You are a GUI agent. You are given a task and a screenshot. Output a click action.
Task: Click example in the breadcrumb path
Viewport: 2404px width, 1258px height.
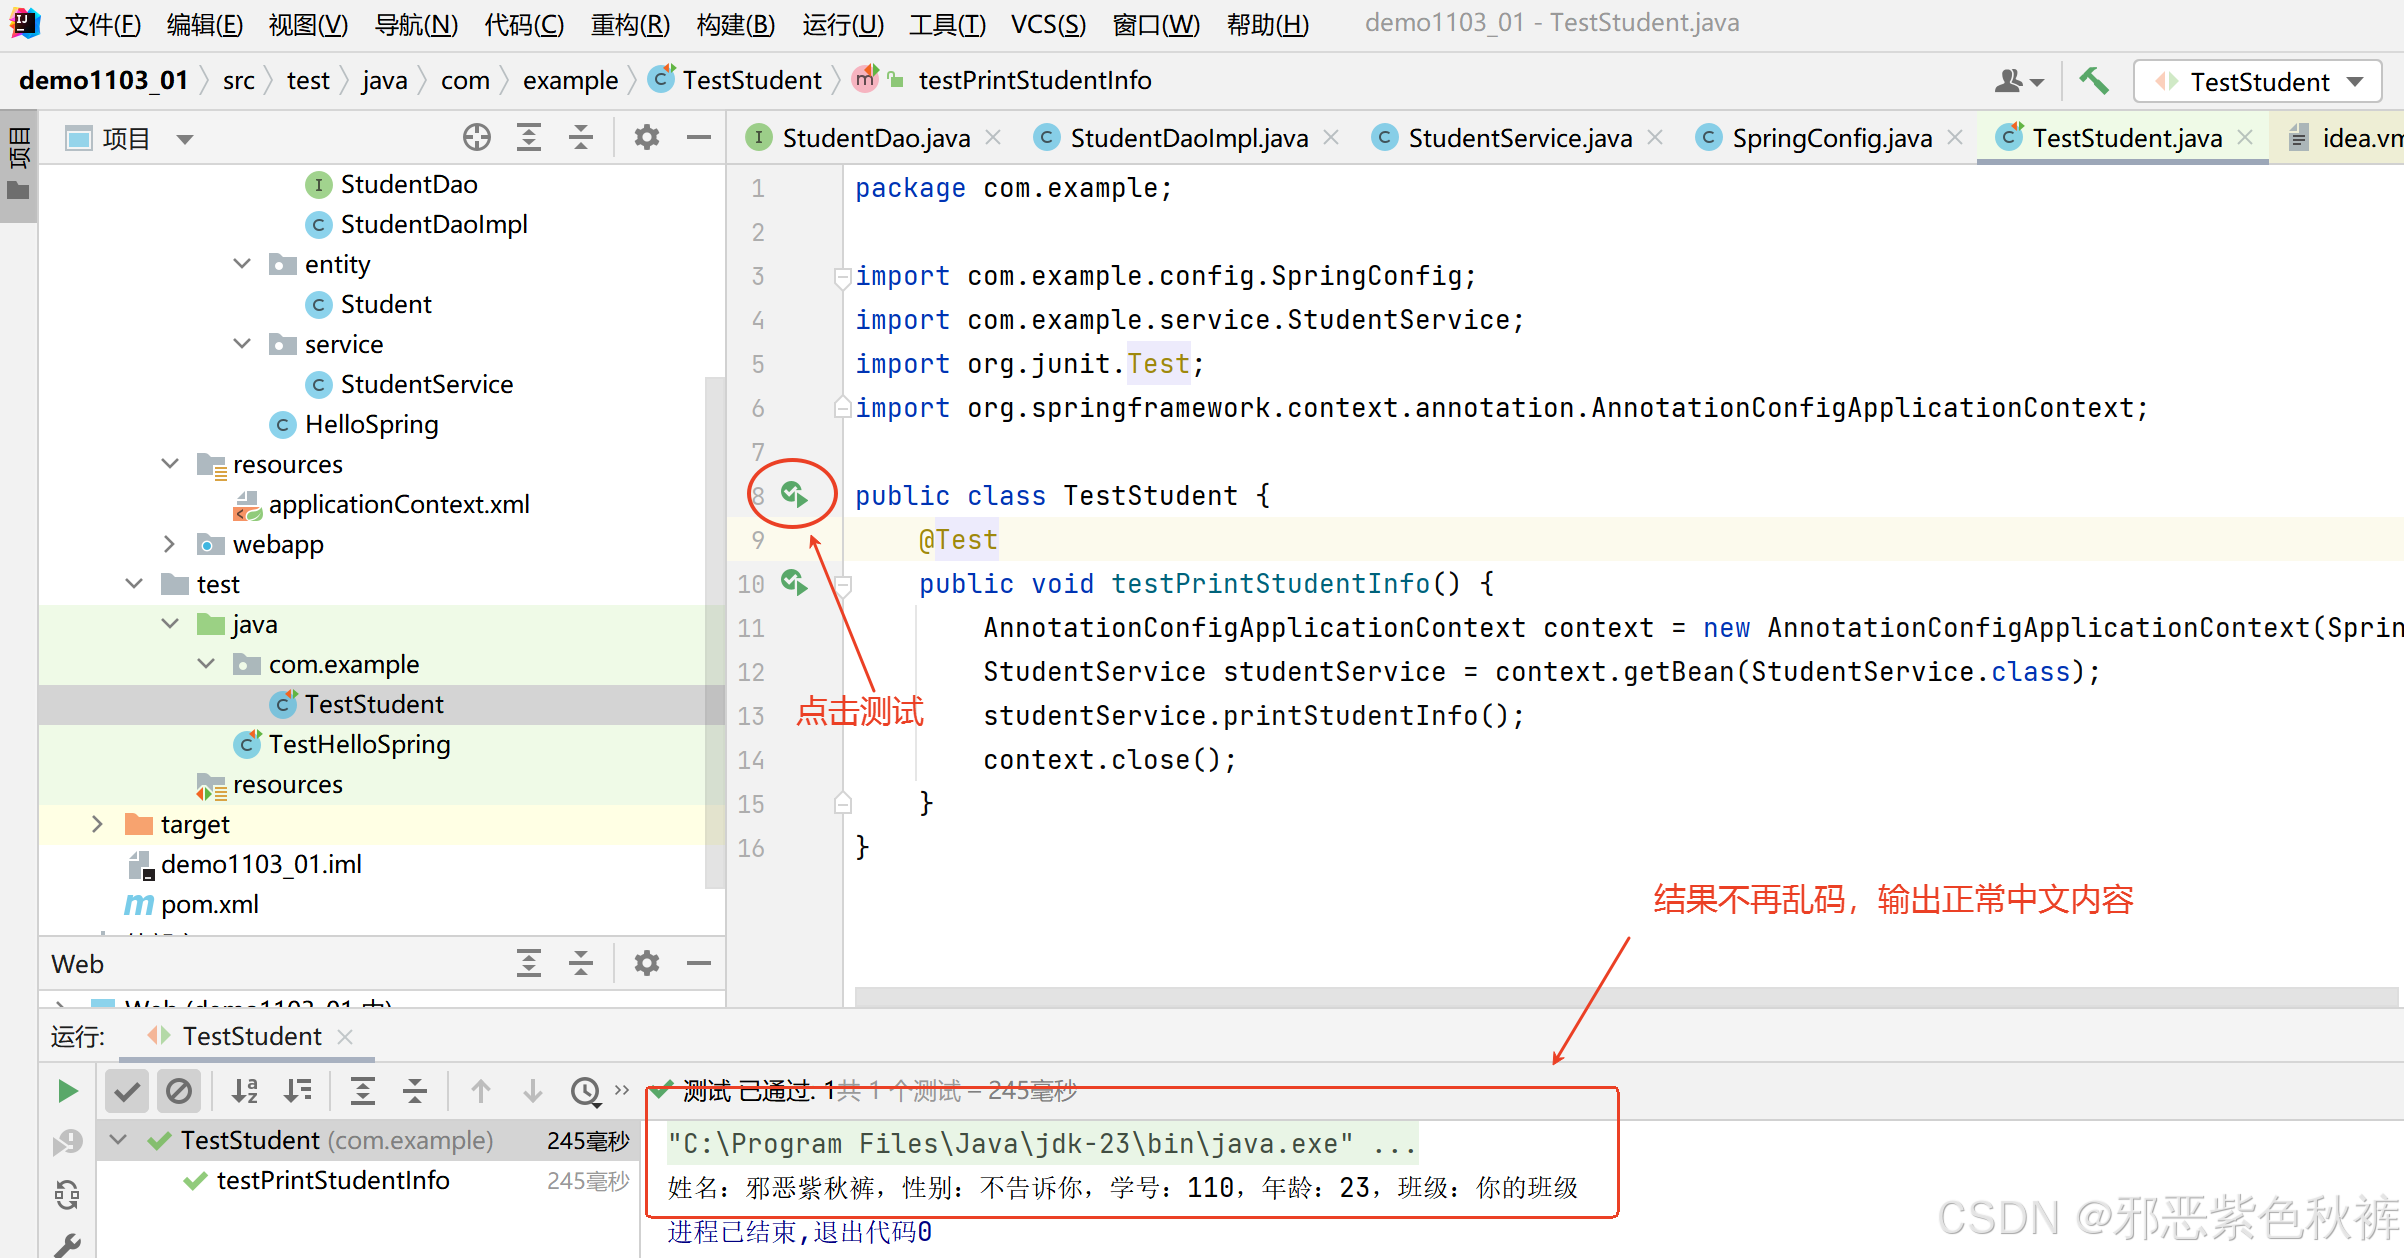pyautogui.click(x=570, y=81)
